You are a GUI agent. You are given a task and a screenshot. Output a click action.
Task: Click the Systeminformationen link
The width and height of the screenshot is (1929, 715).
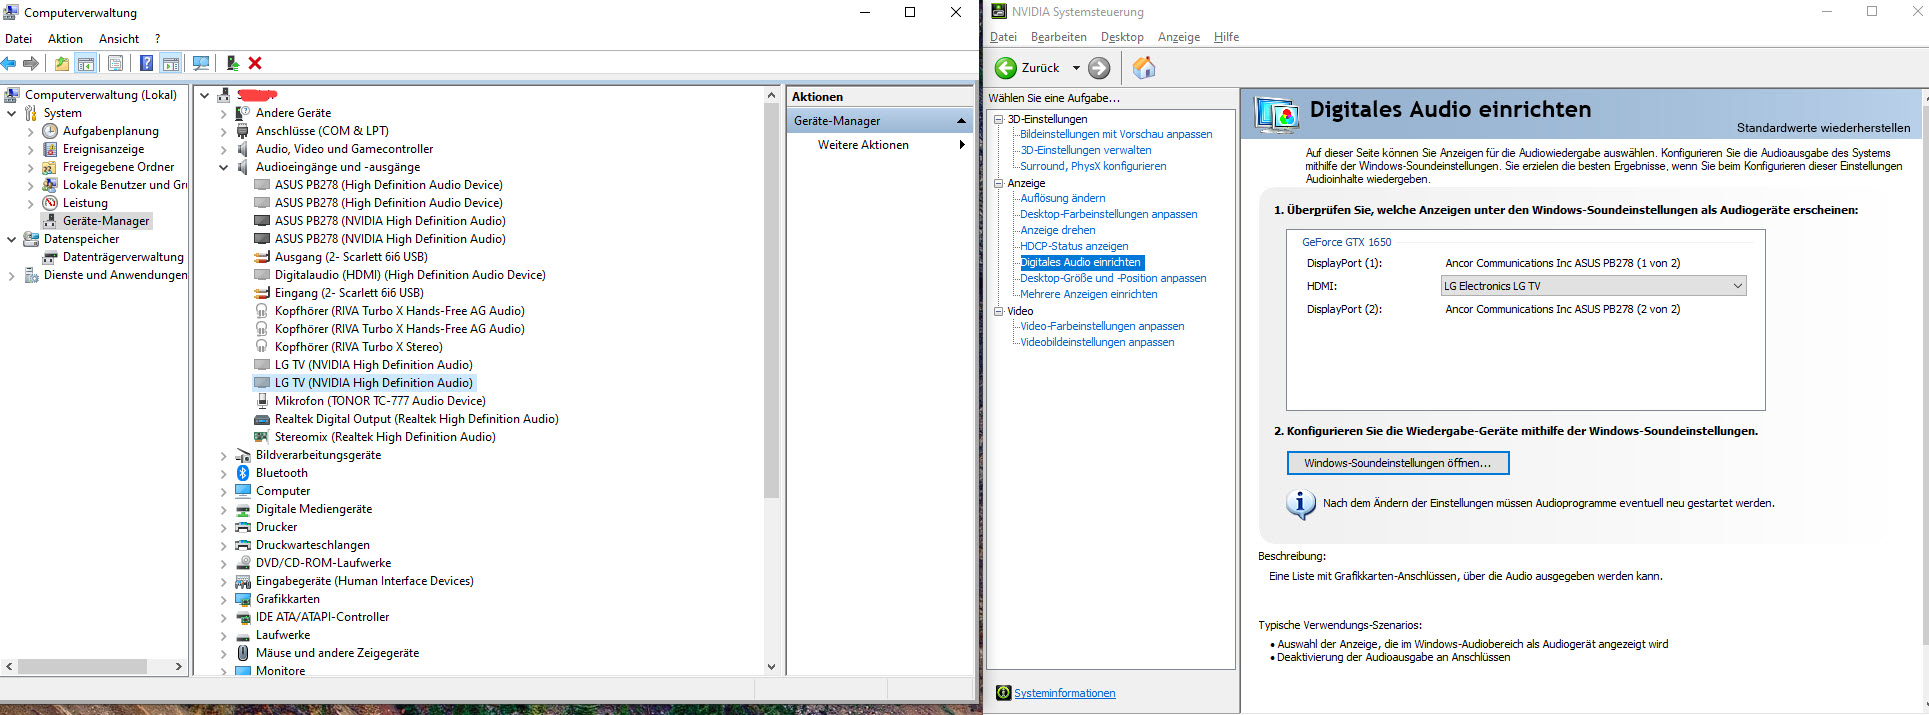[x=1064, y=693]
